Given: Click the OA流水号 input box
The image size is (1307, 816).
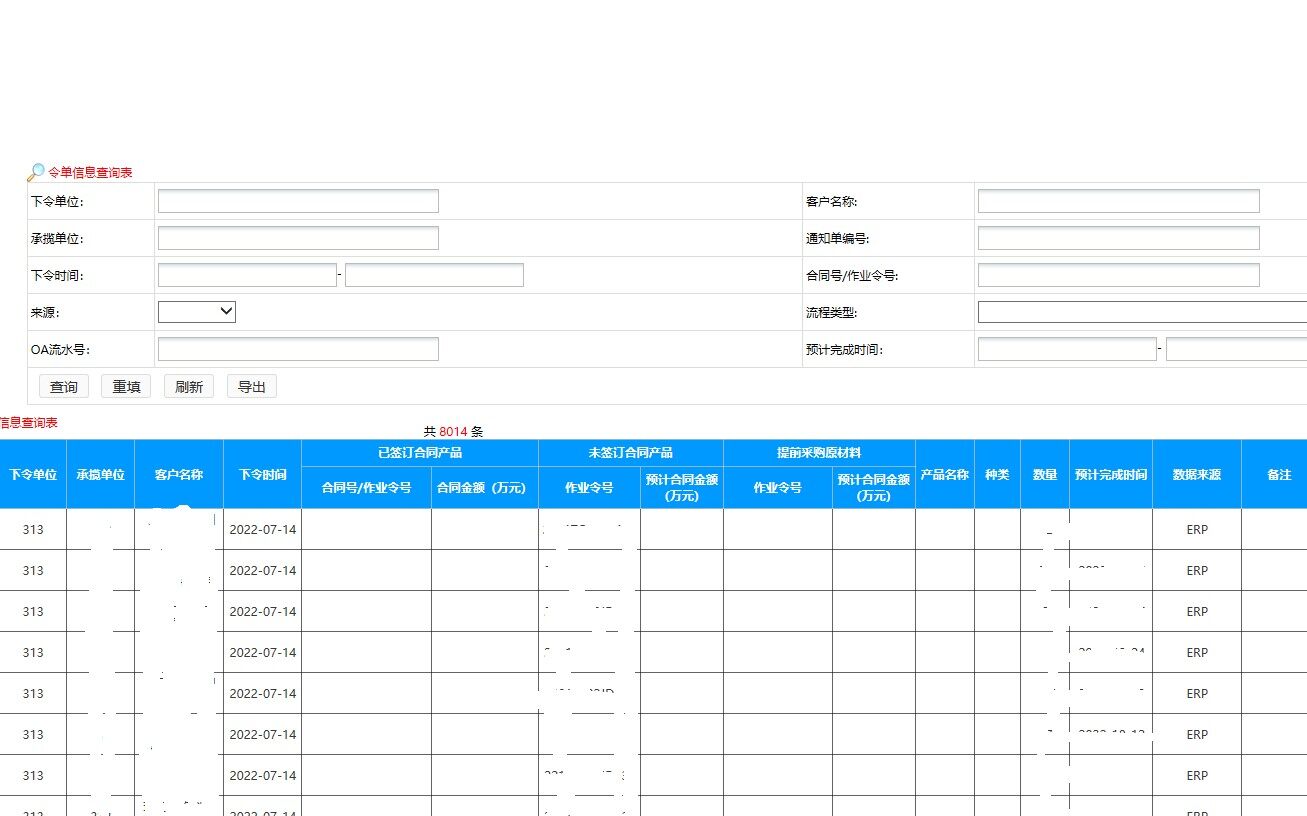Looking at the screenshot, I should [x=298, y=349].
